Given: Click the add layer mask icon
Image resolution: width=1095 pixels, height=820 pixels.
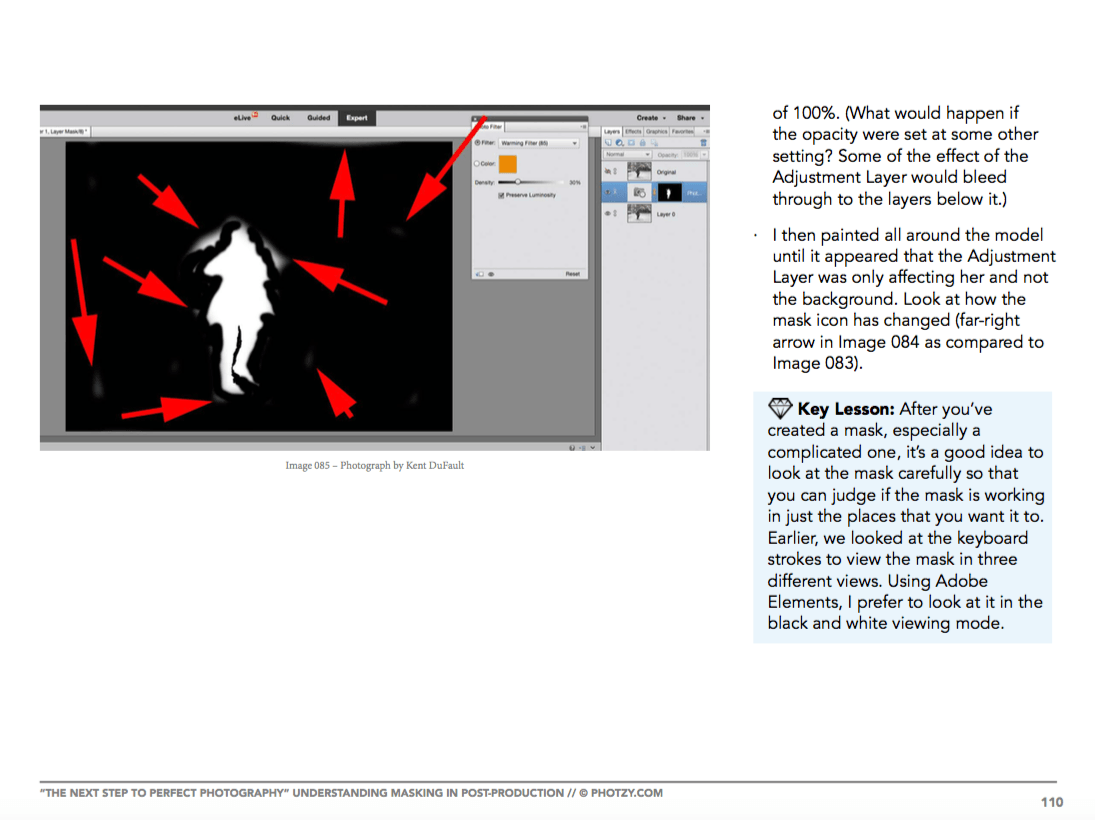Looking at the screenshot, I should point(630,143).
